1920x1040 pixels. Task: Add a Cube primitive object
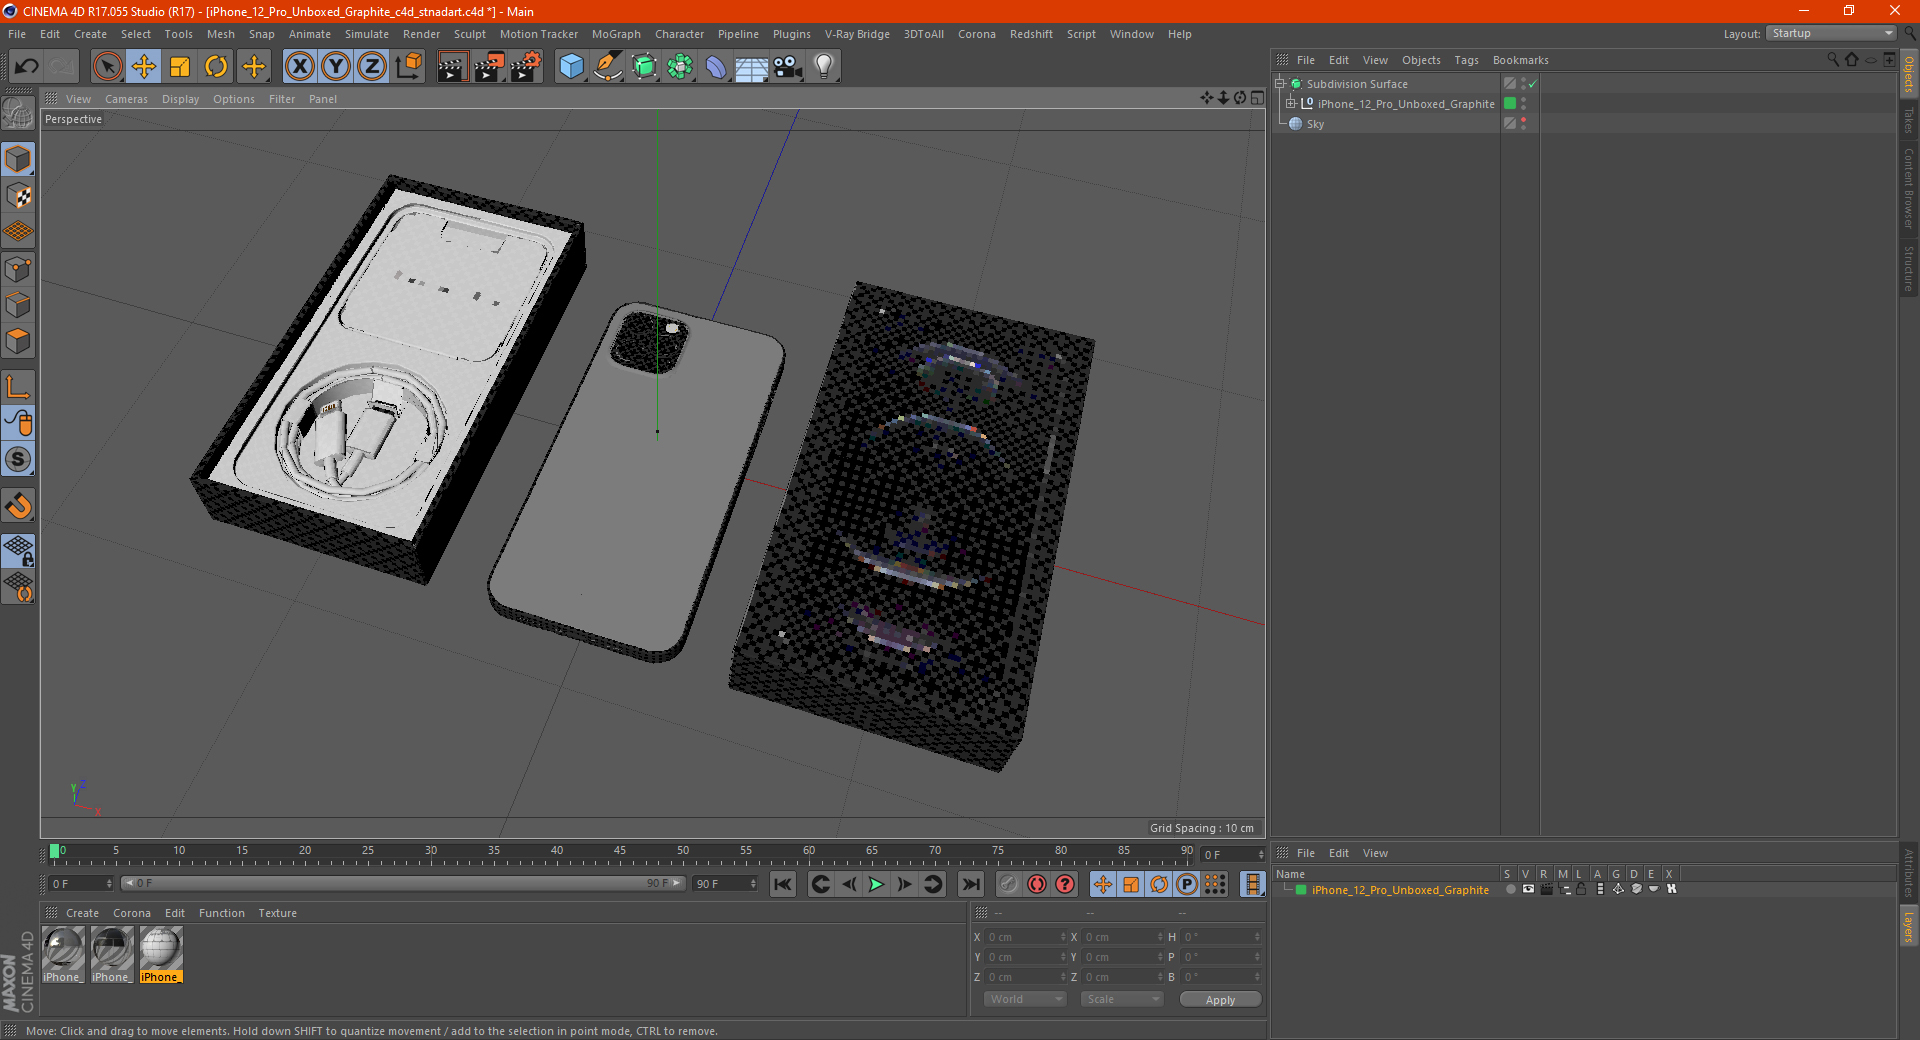[x=571, y=67]
